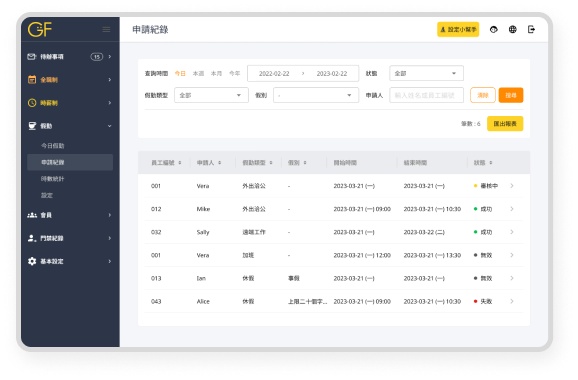Open detail arrow for Ian's row

pyautogui.click(x=512, y=278)
